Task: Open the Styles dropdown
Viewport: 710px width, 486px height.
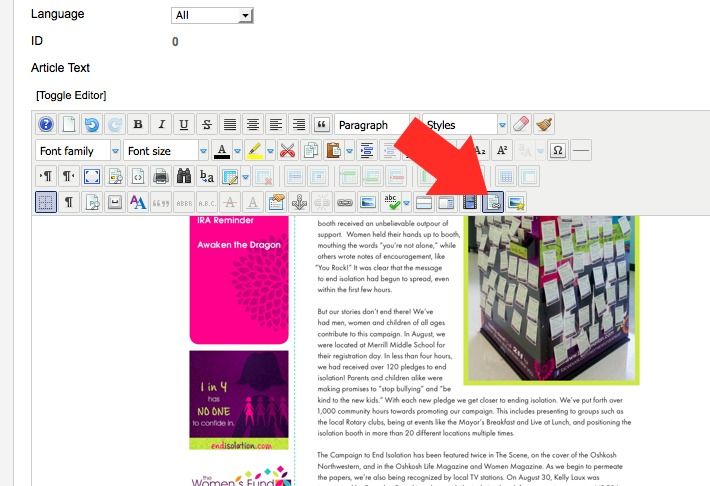Action: click(x=465, y=125)
